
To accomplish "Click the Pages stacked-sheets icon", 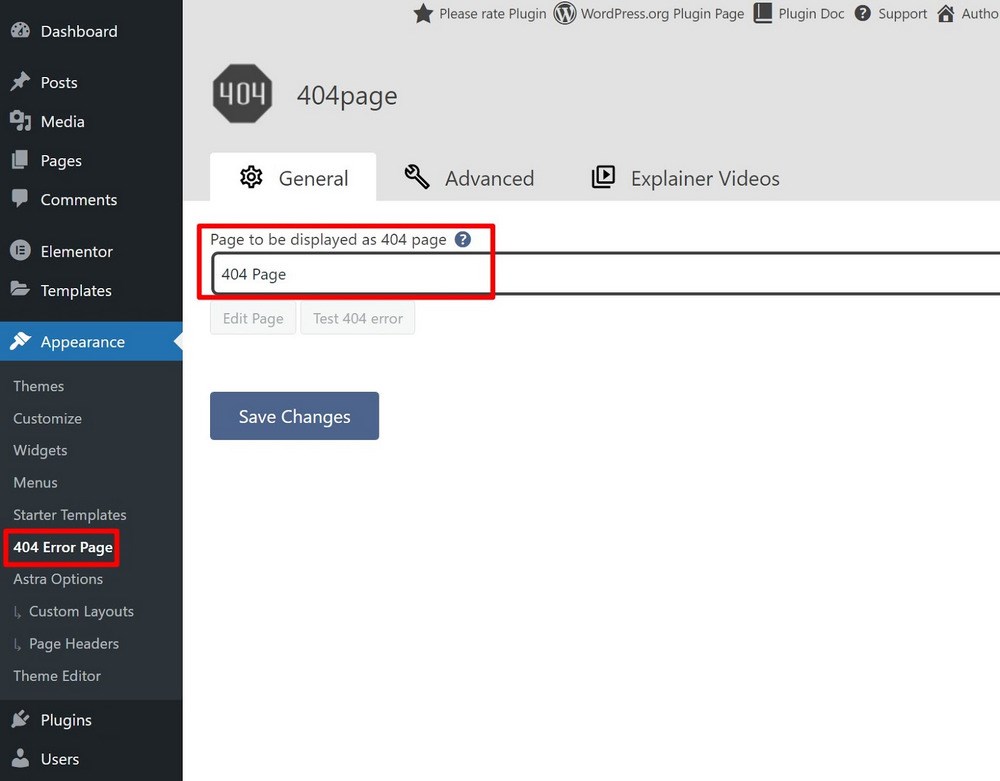I will pyautogui.click(x=20, y=159).
